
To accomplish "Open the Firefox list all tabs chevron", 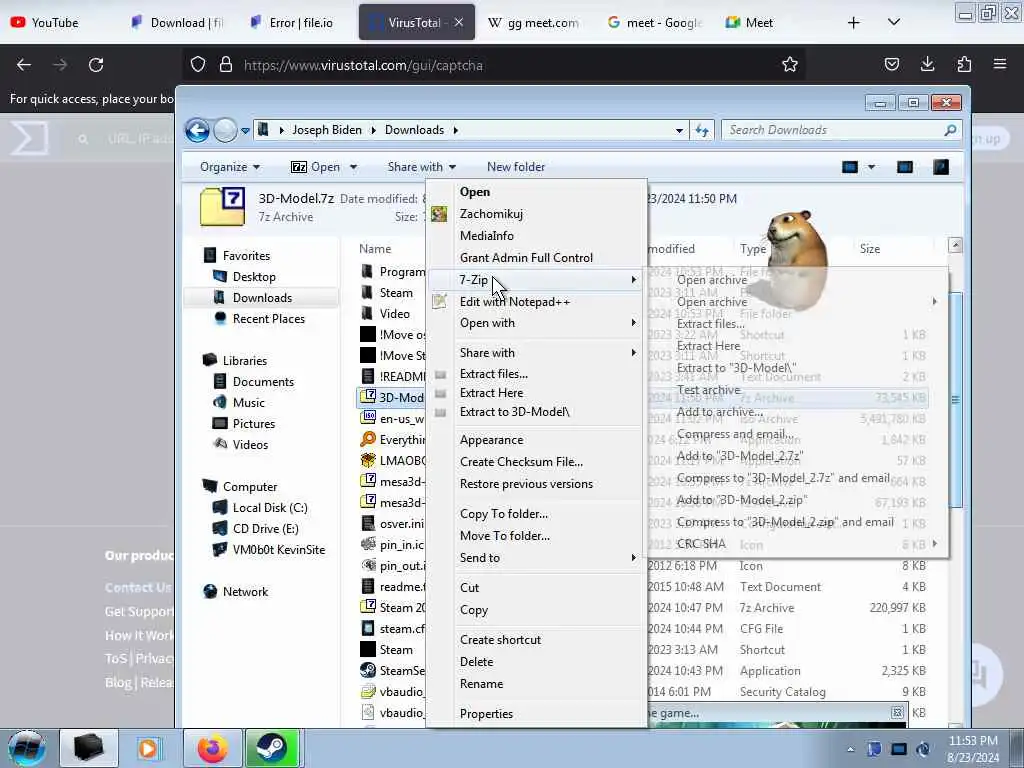I will pos(894,22).
